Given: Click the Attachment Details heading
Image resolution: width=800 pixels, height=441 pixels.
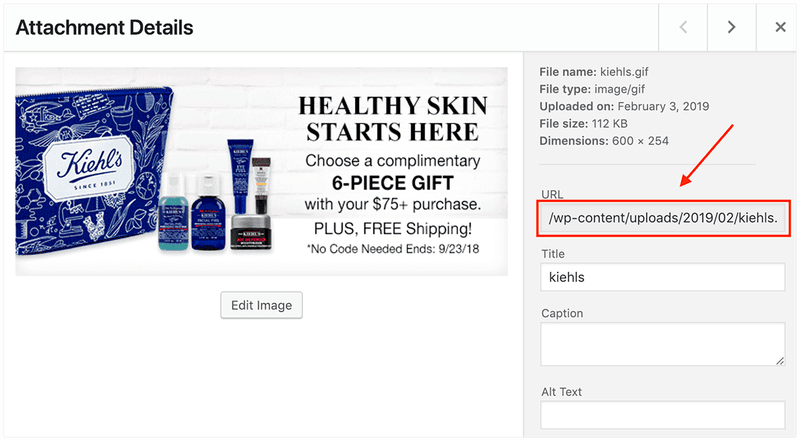Looking at the screenshot, I should pos(105,28).
